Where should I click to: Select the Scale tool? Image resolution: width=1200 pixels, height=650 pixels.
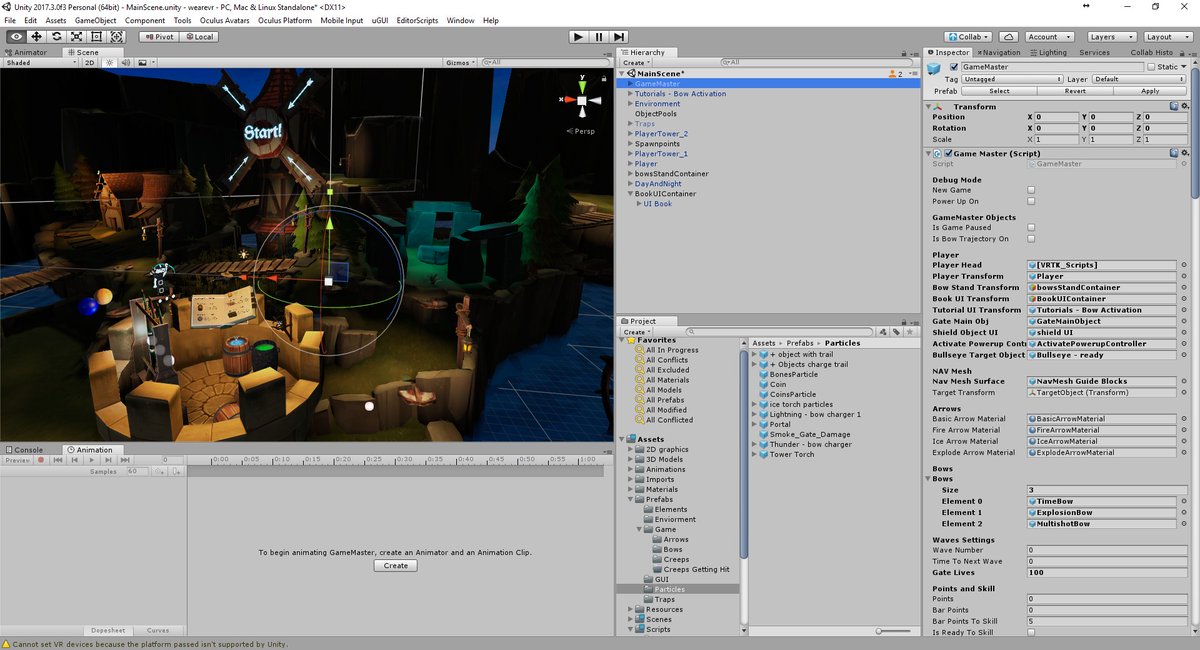pos(78,36)
